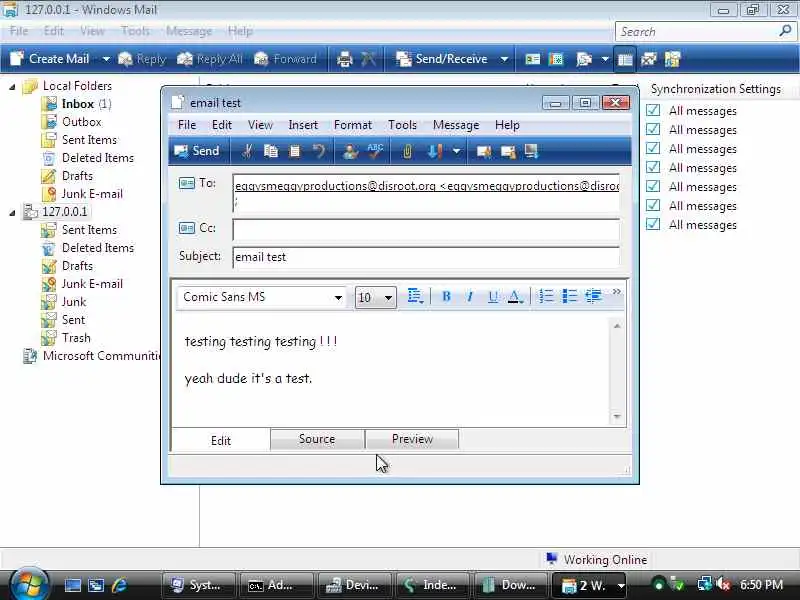The width and height of the screenshot is (800, 600).
Task: Toggle the sixth All messages checkbox
Action: tap(653, 205)
